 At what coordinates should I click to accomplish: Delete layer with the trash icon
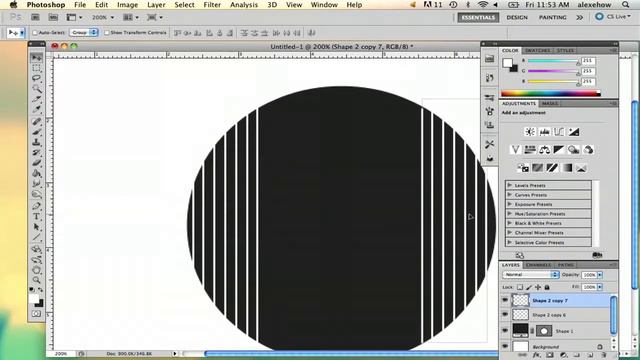click(604, 356)
